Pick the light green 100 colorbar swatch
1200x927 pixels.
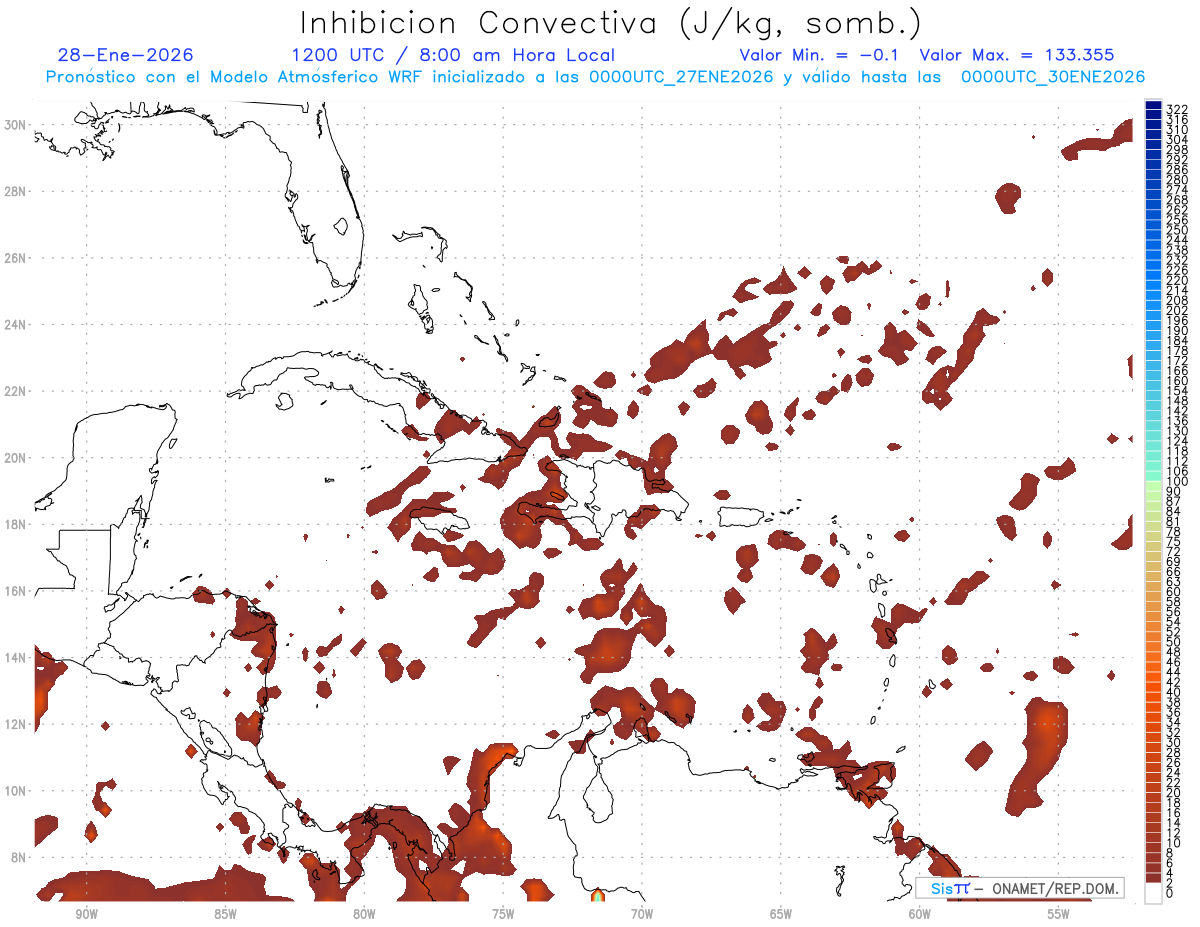tap(1153, 486)
